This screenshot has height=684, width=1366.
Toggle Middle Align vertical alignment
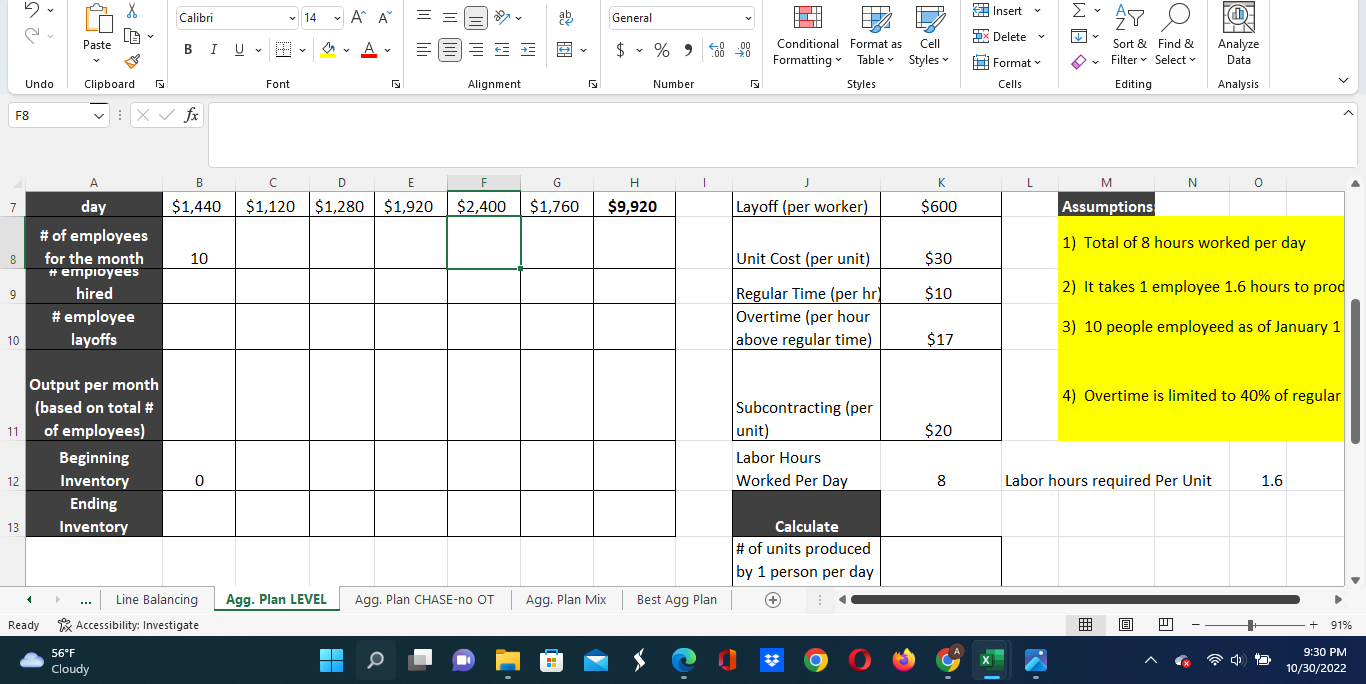coord(450,19)
